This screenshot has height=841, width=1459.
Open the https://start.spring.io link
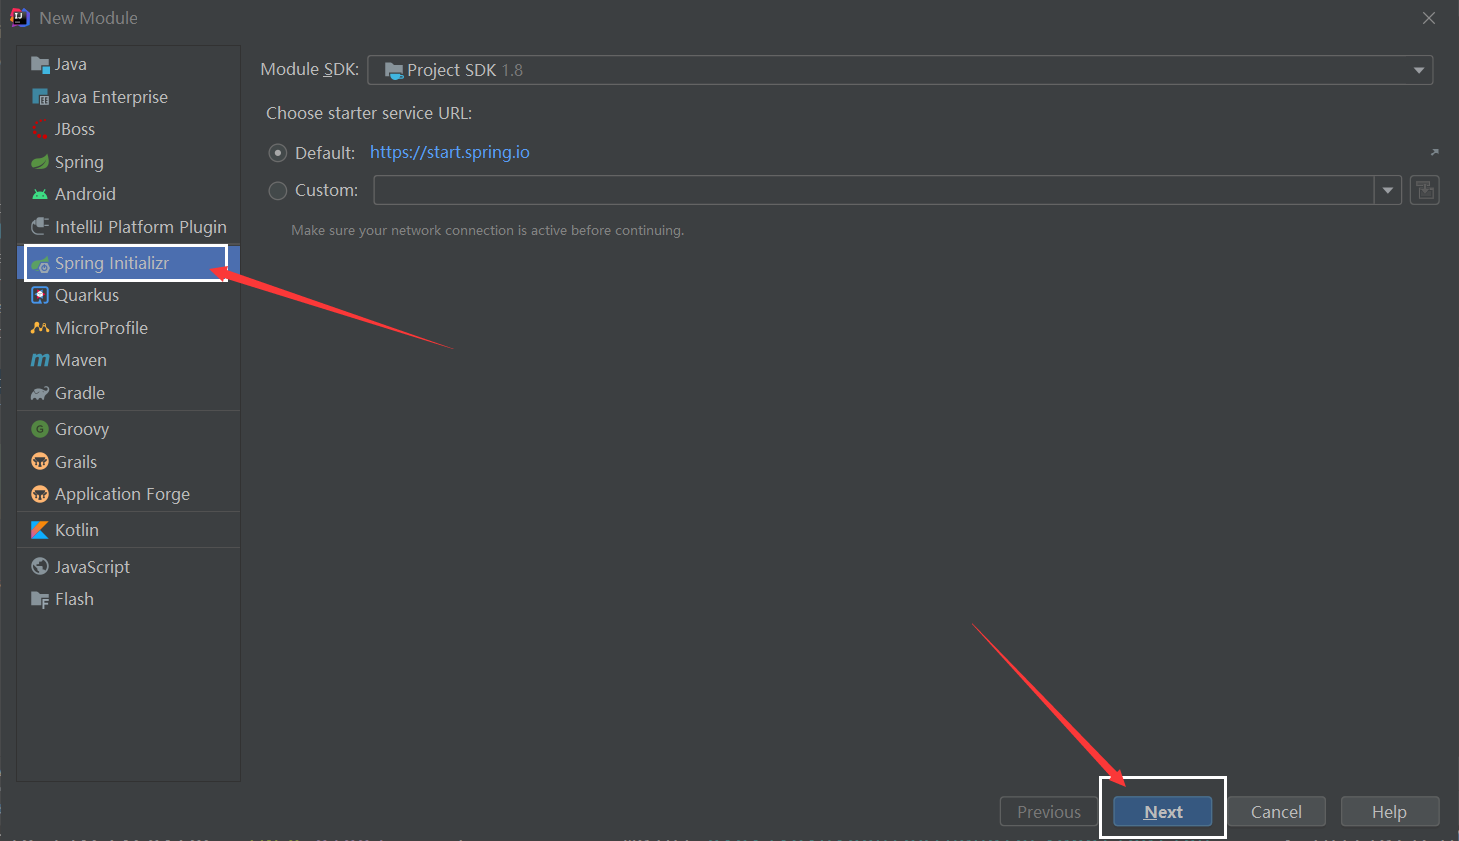[x=450, y=152]
